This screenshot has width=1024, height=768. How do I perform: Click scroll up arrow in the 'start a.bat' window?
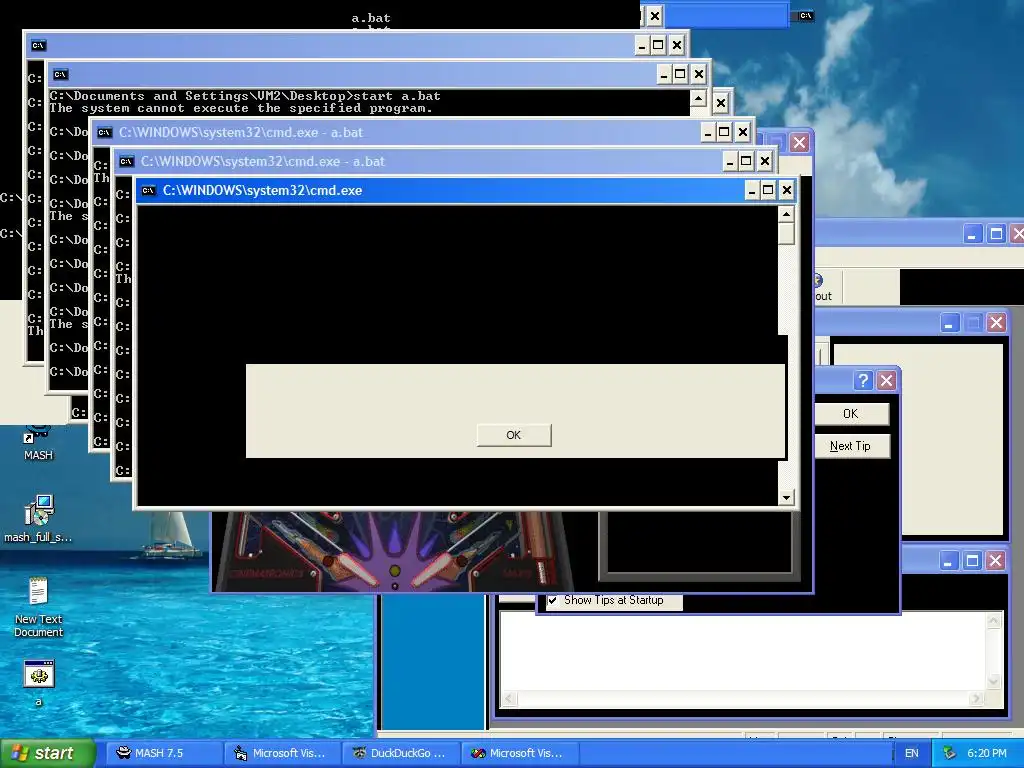[698, 98]
